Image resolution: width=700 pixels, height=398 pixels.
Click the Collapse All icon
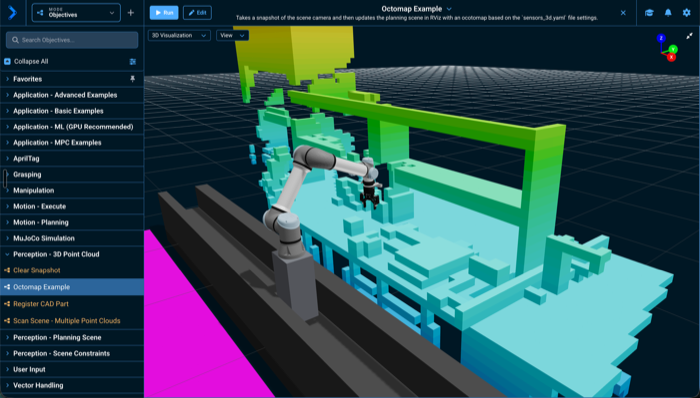pyautogui.click(x=7, y=62)
